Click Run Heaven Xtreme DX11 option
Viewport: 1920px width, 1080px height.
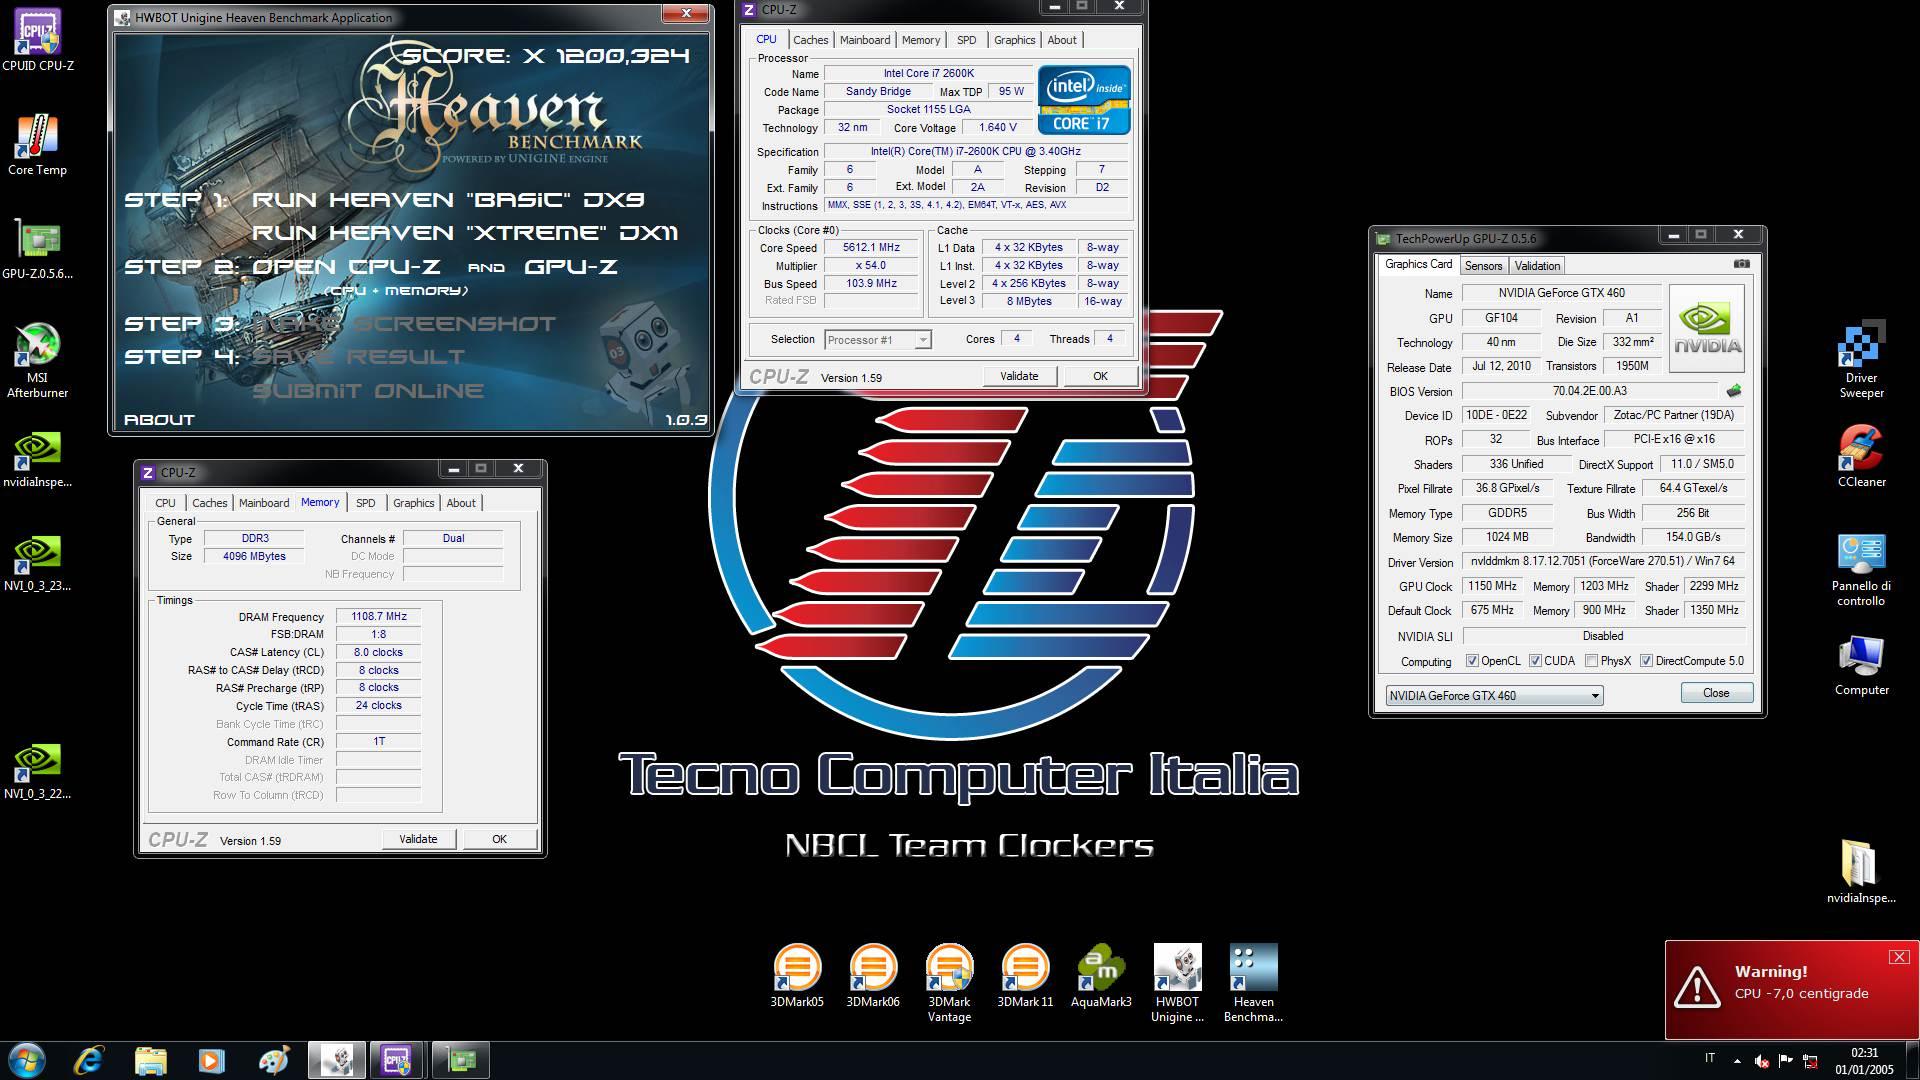click(x=465, y=233)
